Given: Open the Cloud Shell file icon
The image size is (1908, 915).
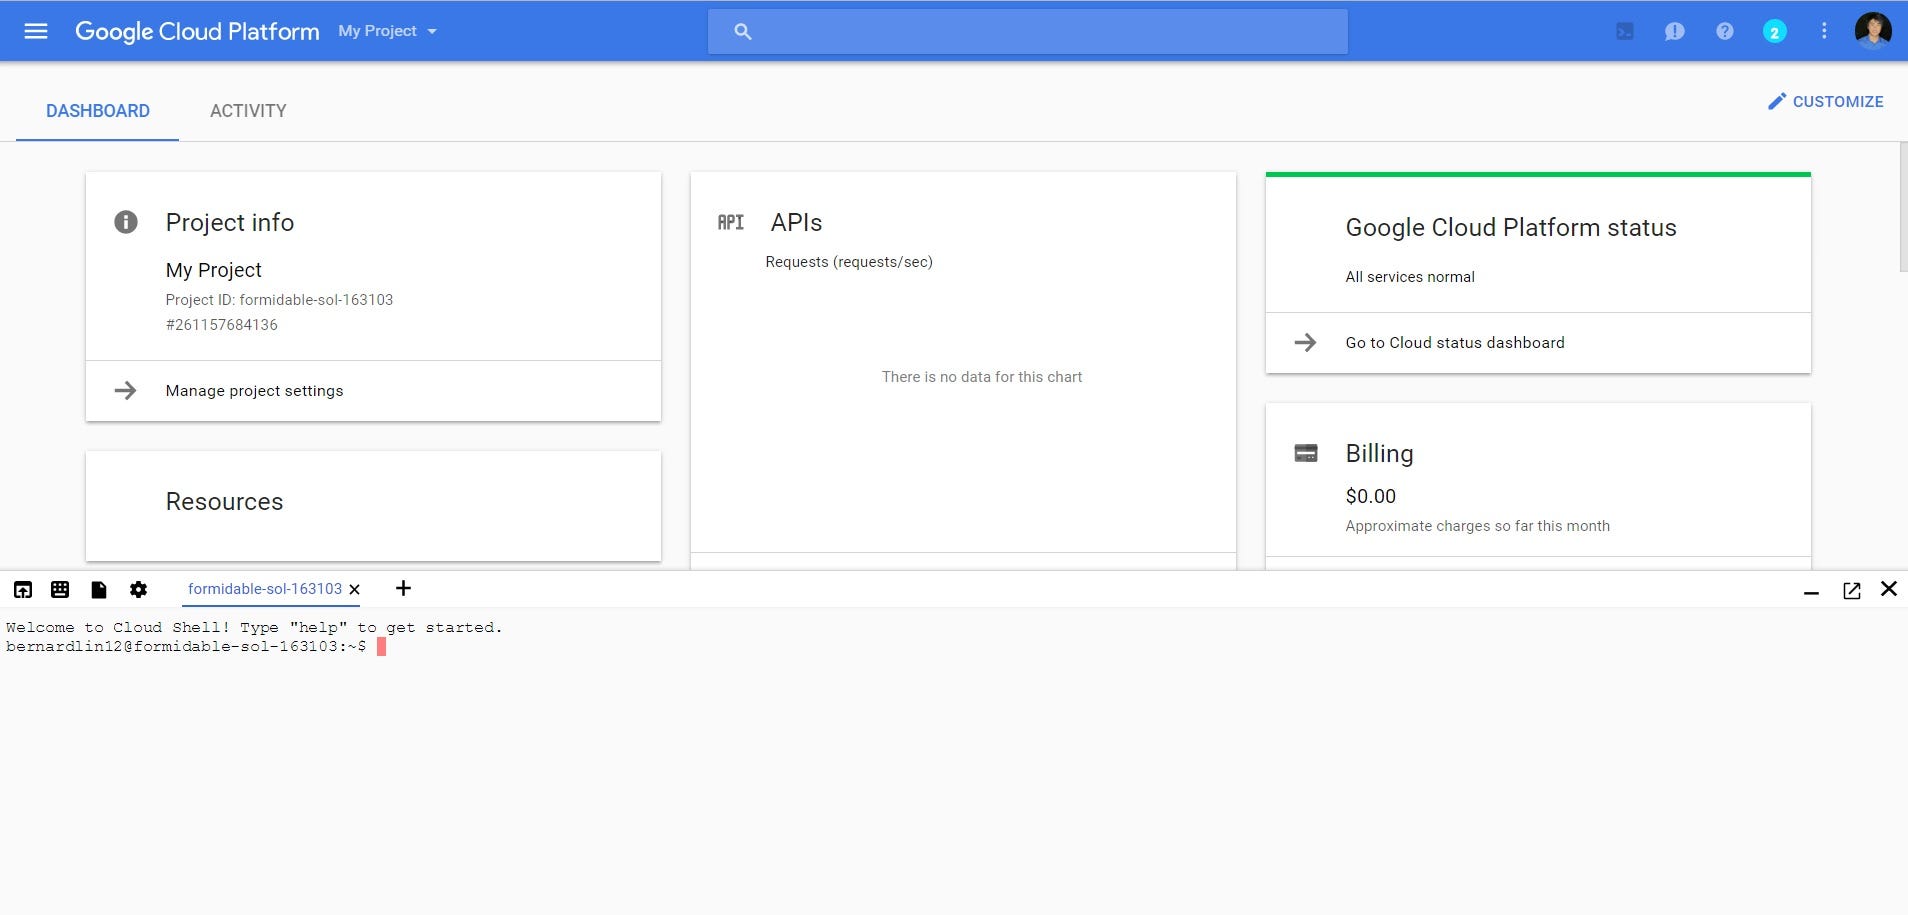Looking at the screenshot, I should click(x=98, y=589).
